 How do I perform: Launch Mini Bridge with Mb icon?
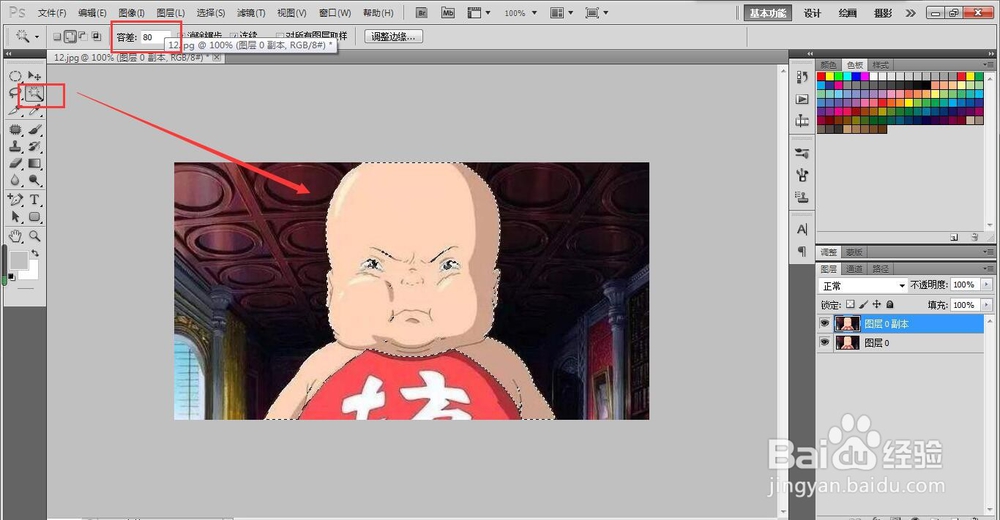448,13
